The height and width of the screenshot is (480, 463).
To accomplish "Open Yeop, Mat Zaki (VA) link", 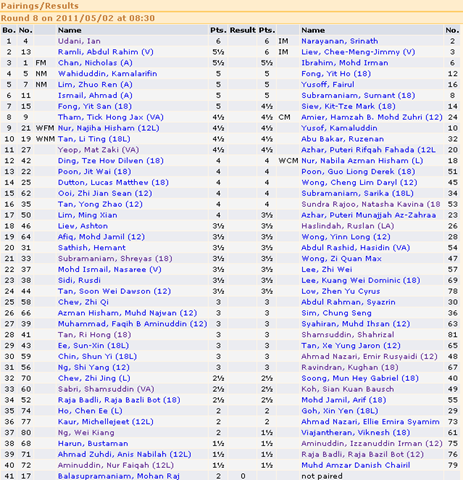I will (98, 150).
